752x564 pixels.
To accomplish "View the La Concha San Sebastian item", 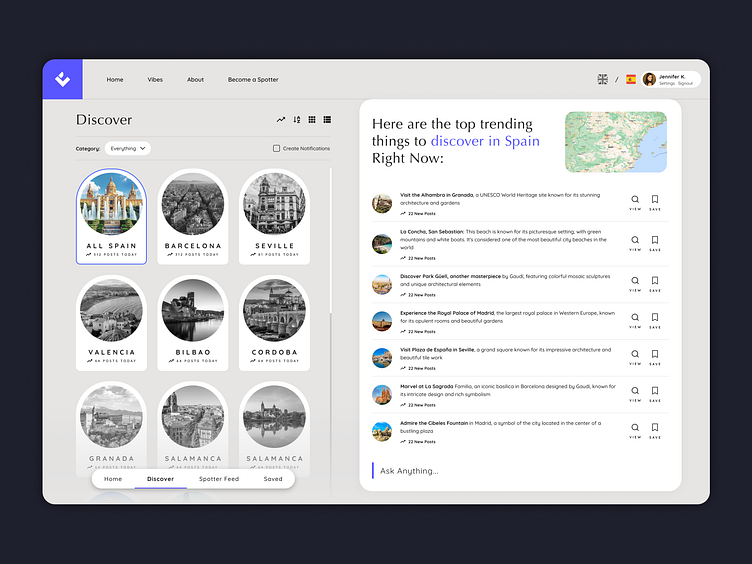I will click(x=635, y=243).
